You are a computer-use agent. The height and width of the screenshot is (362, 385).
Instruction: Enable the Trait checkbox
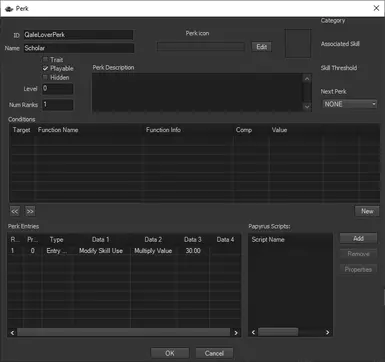point(46,60)
